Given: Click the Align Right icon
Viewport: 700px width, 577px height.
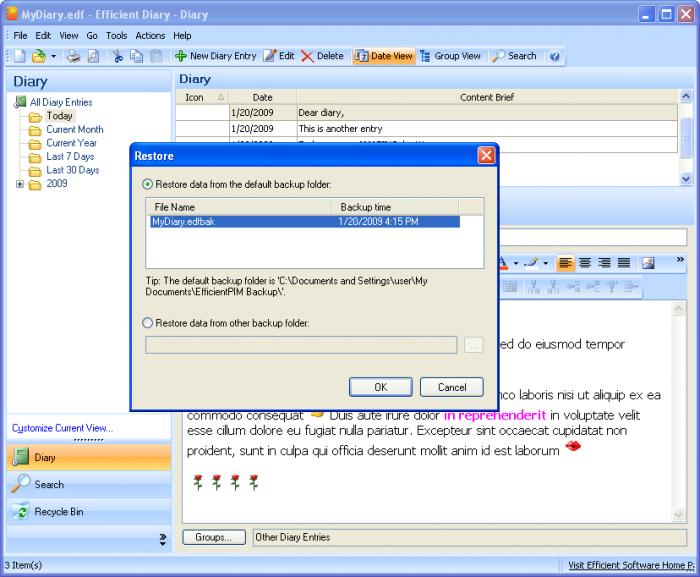Looking at the screenshot, I should [x=604, y=263].
